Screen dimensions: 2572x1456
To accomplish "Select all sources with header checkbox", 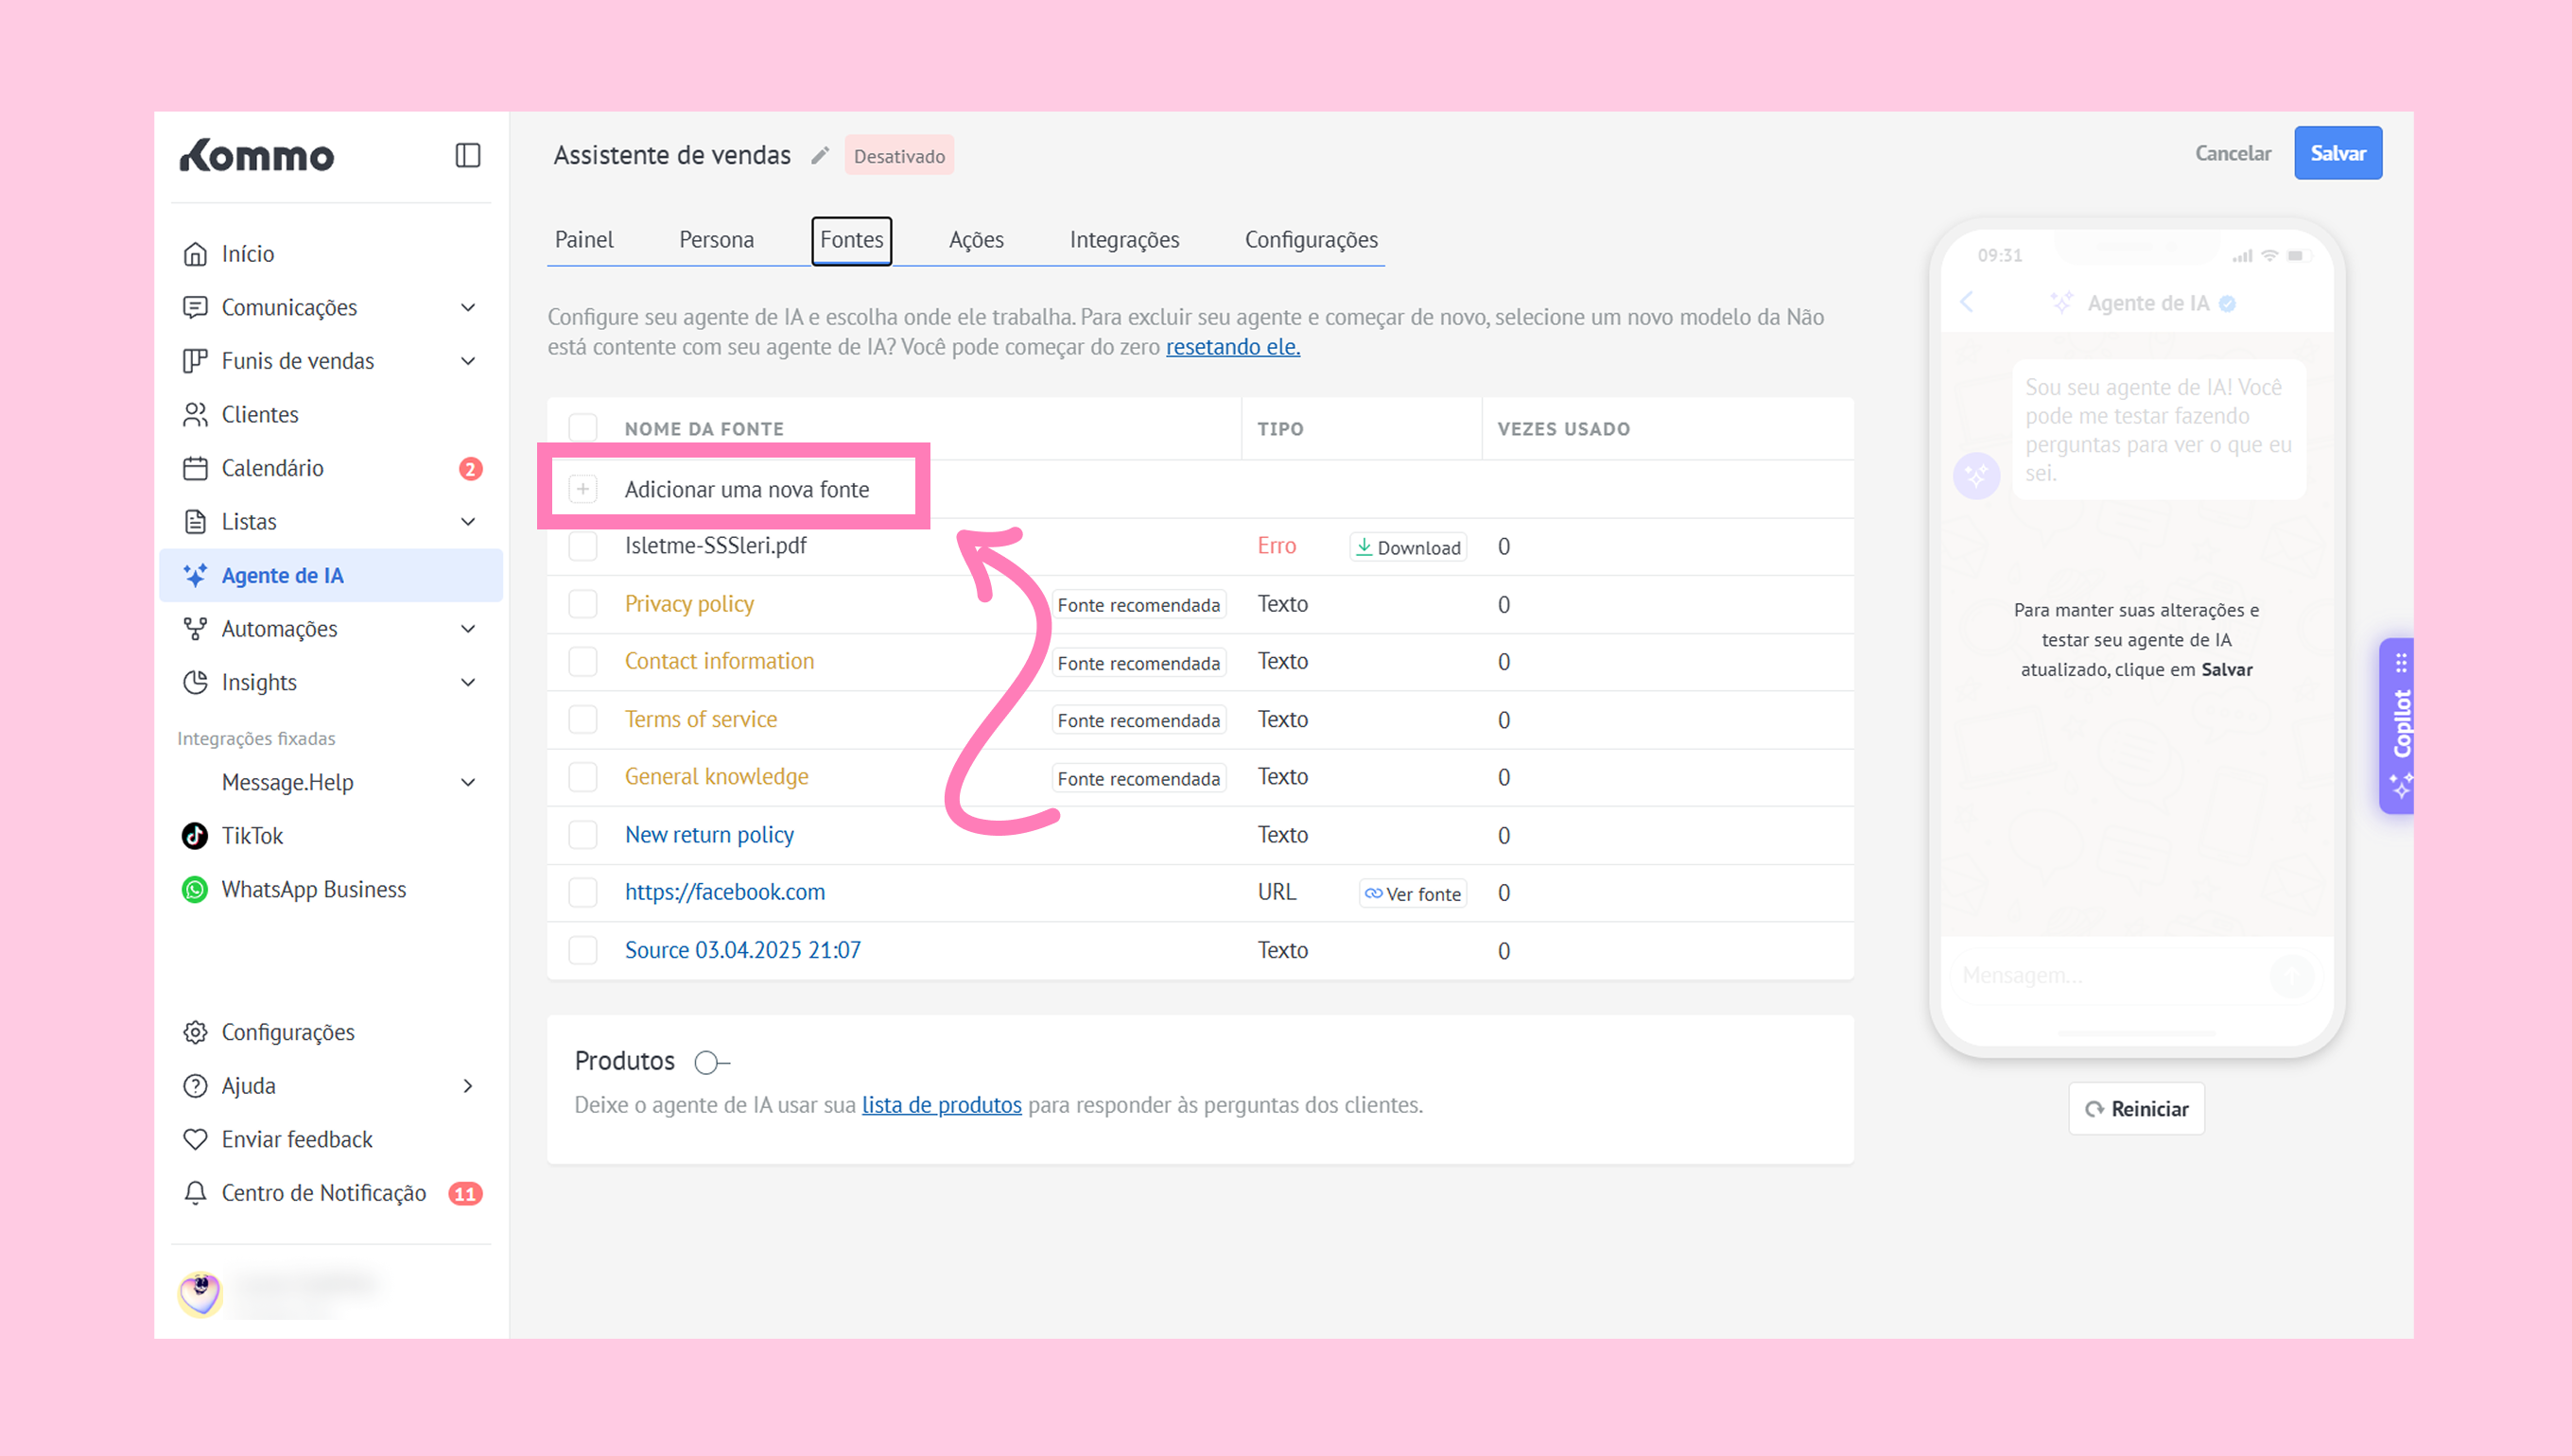I will (x=583, y=428).
